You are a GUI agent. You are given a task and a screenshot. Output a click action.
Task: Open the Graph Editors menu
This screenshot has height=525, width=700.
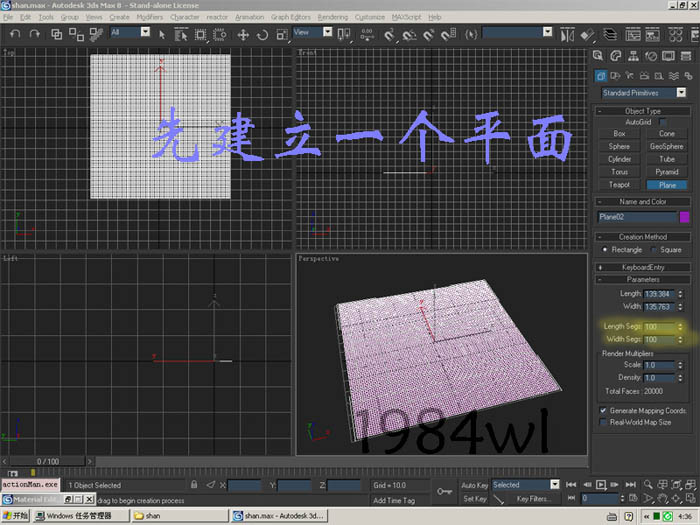[x=291, y=17]
